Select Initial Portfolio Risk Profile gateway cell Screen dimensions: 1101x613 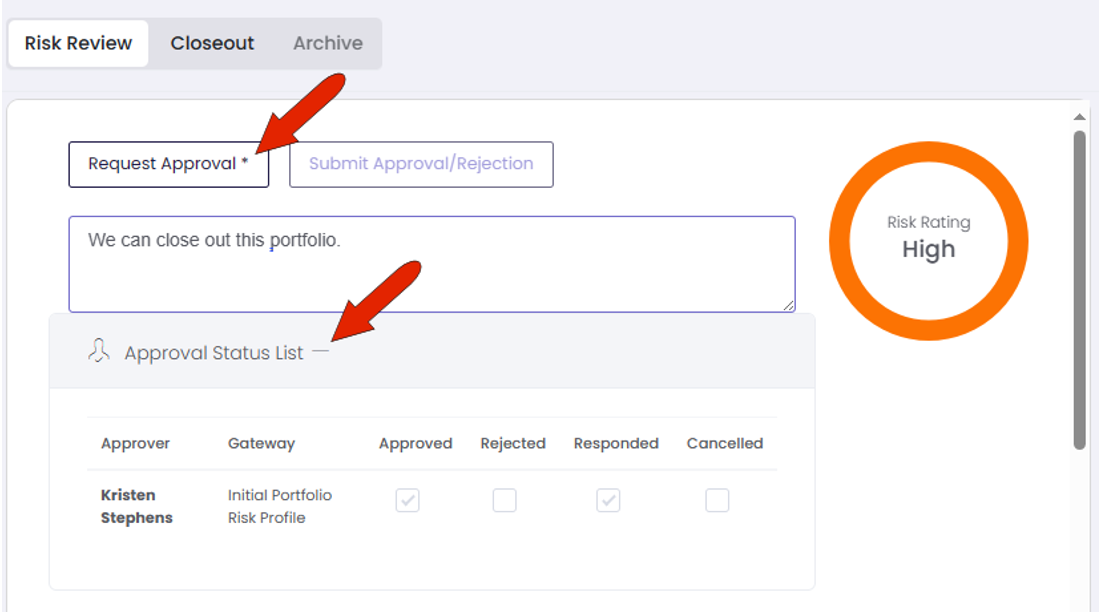pyautogui.click(x=279, y=506)
